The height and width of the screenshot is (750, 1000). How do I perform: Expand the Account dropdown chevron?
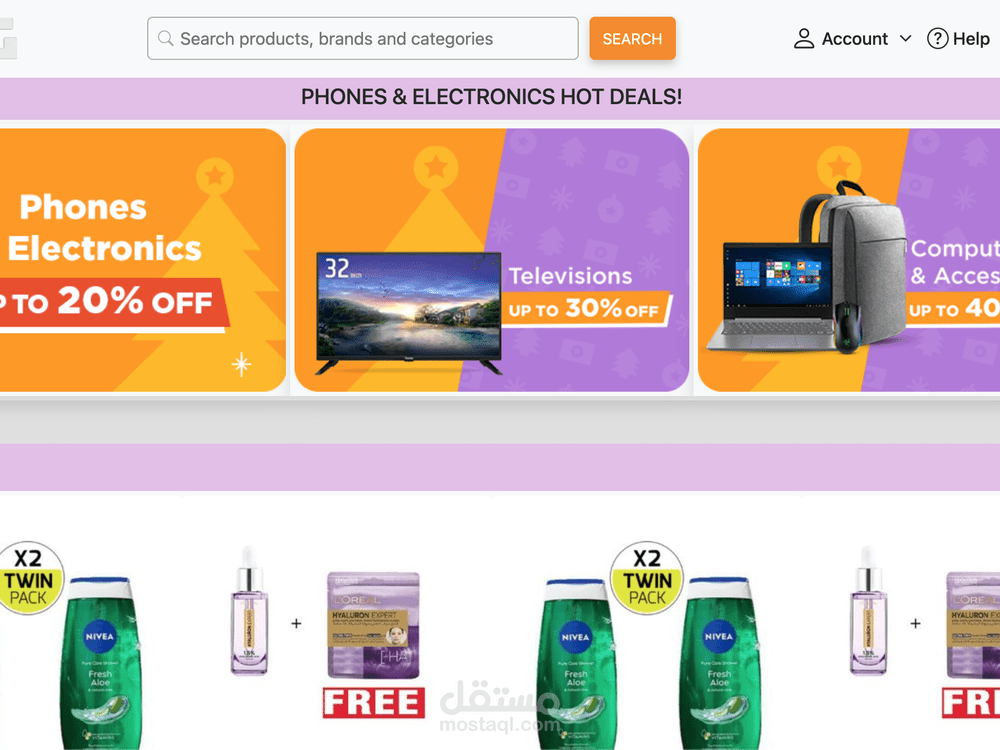[x=905, y=38]
